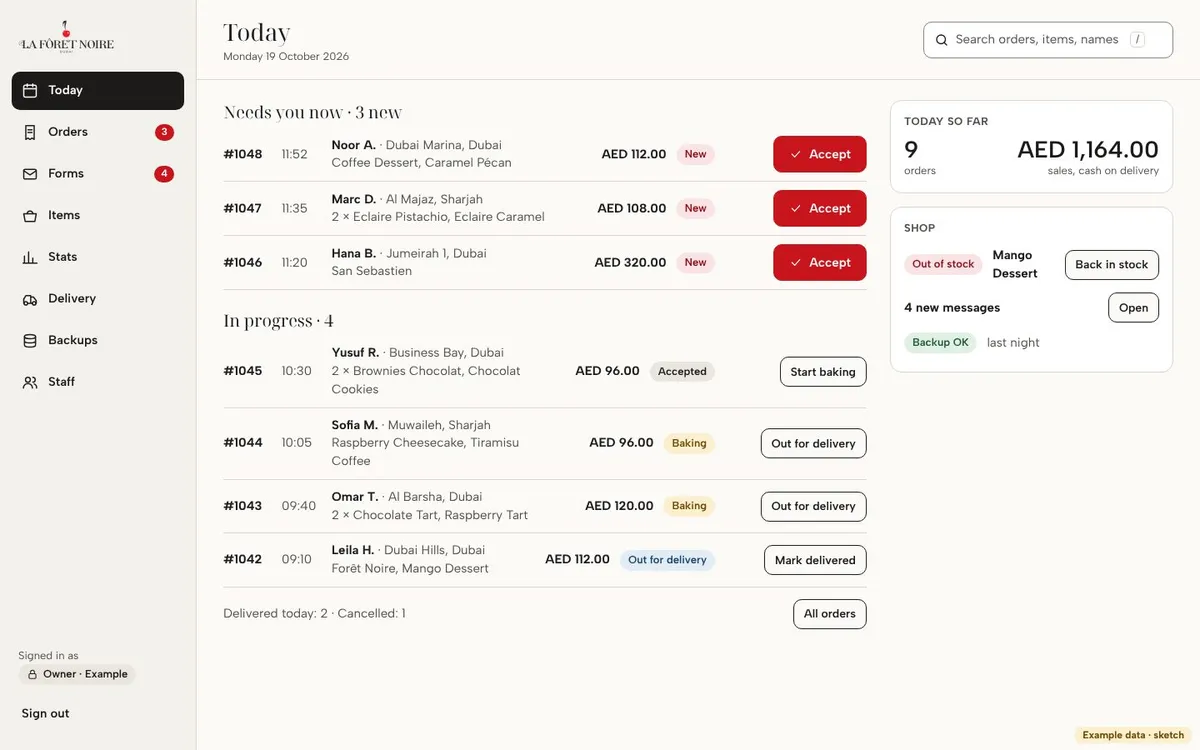Mark Mango Dessert back in stock
The image size is (1200, 750).
pos(1112,265)
